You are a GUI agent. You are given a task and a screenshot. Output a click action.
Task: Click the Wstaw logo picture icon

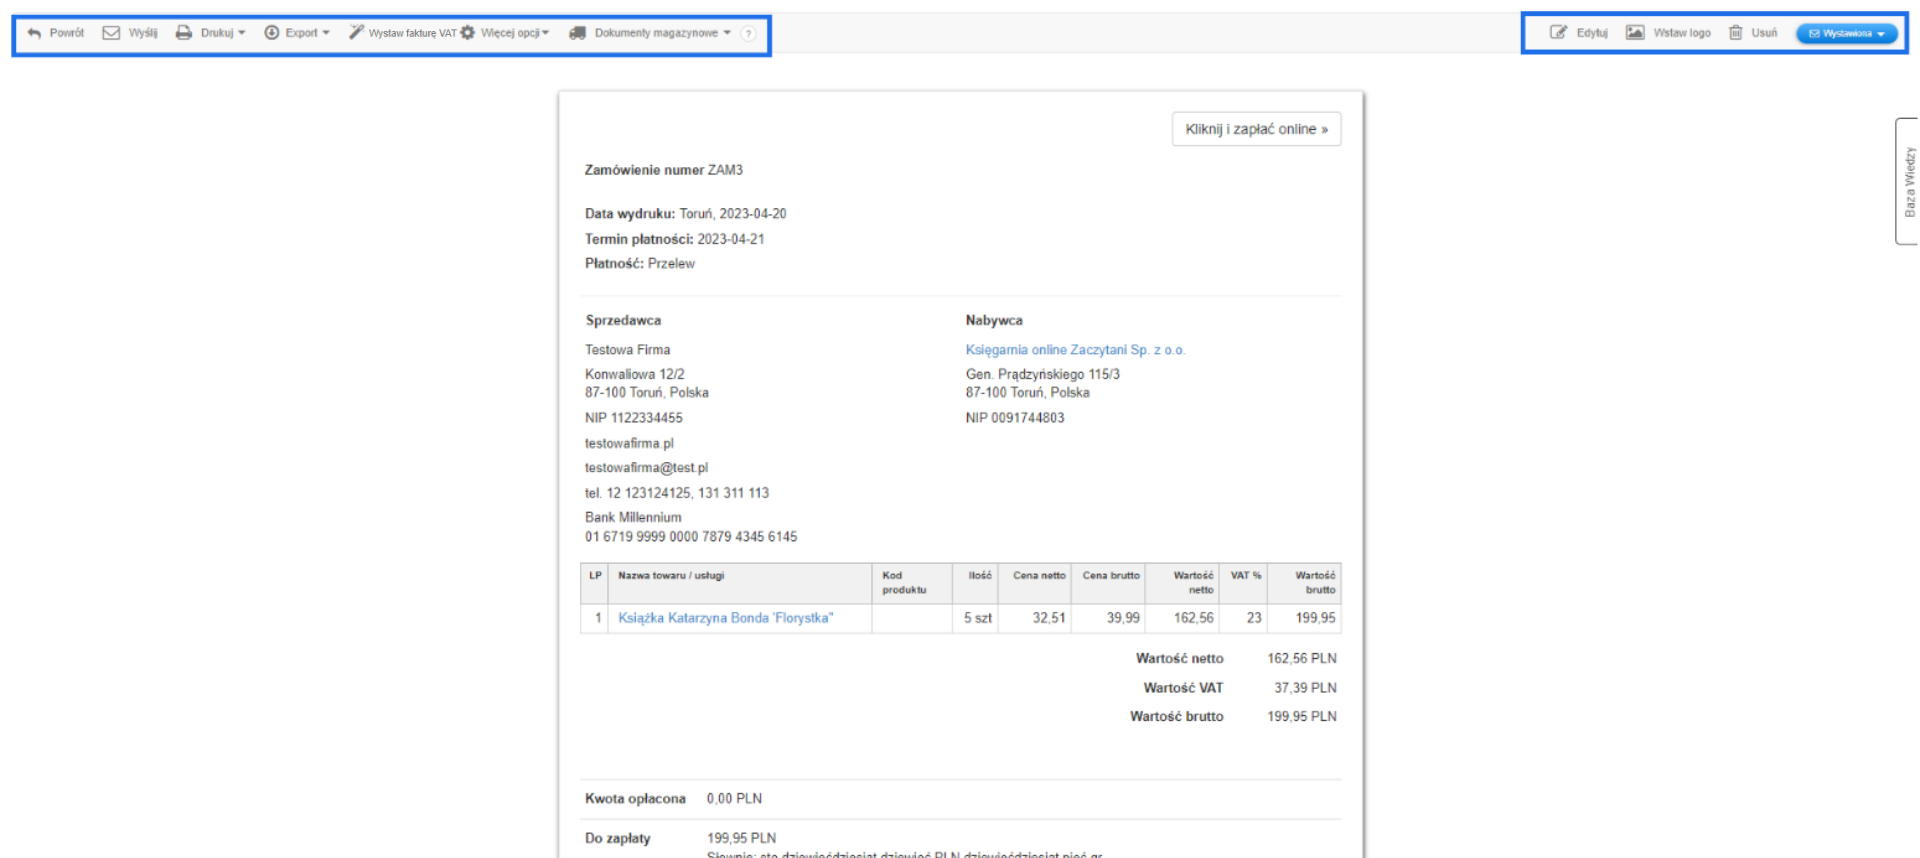(x=1635, y=33)
